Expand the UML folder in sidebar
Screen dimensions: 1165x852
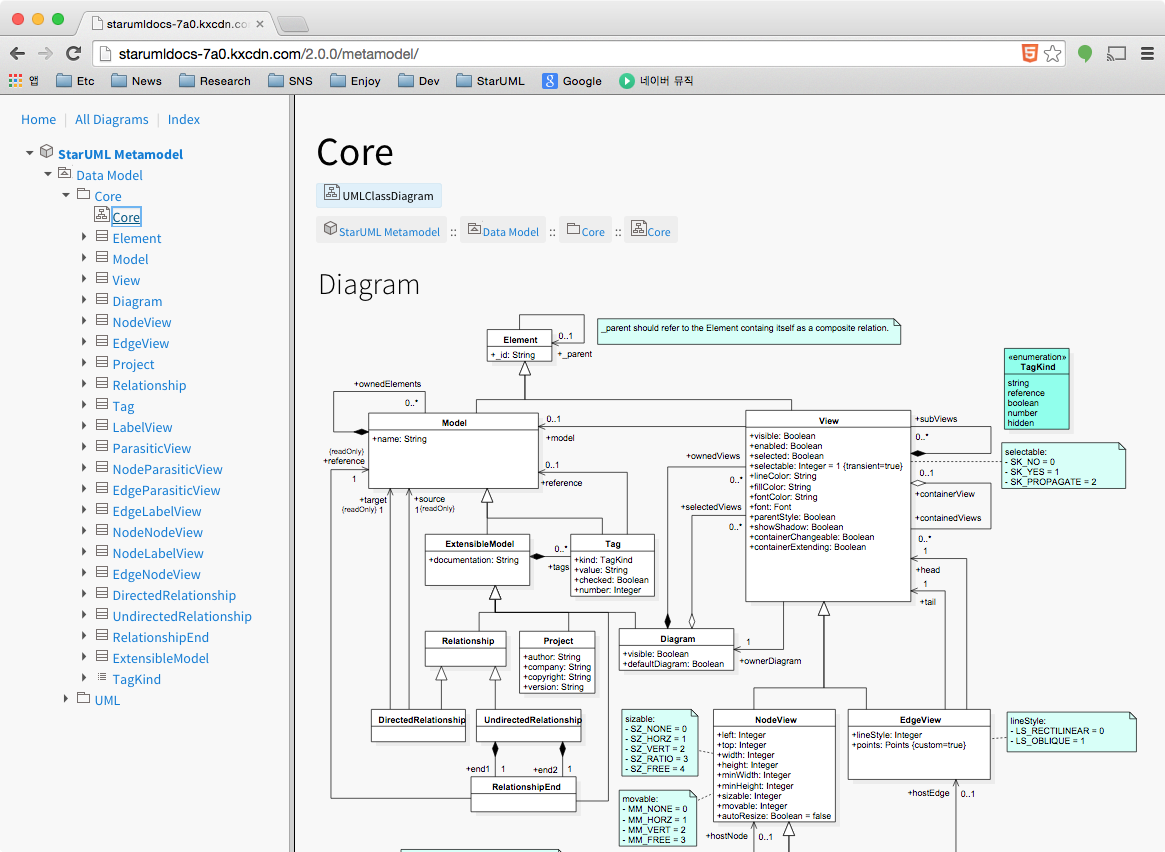pos(65,700)
